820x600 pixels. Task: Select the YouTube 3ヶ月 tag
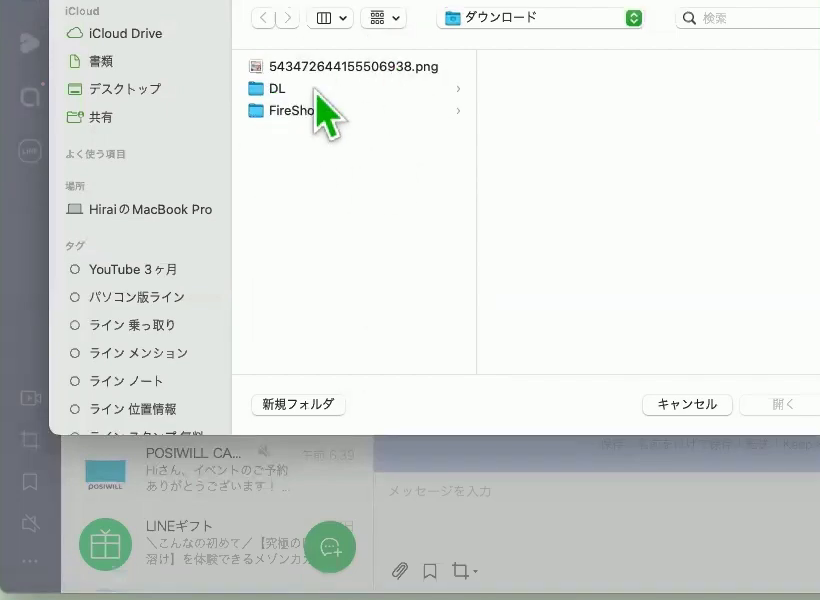pyautogui.click(x=123, y=269)
